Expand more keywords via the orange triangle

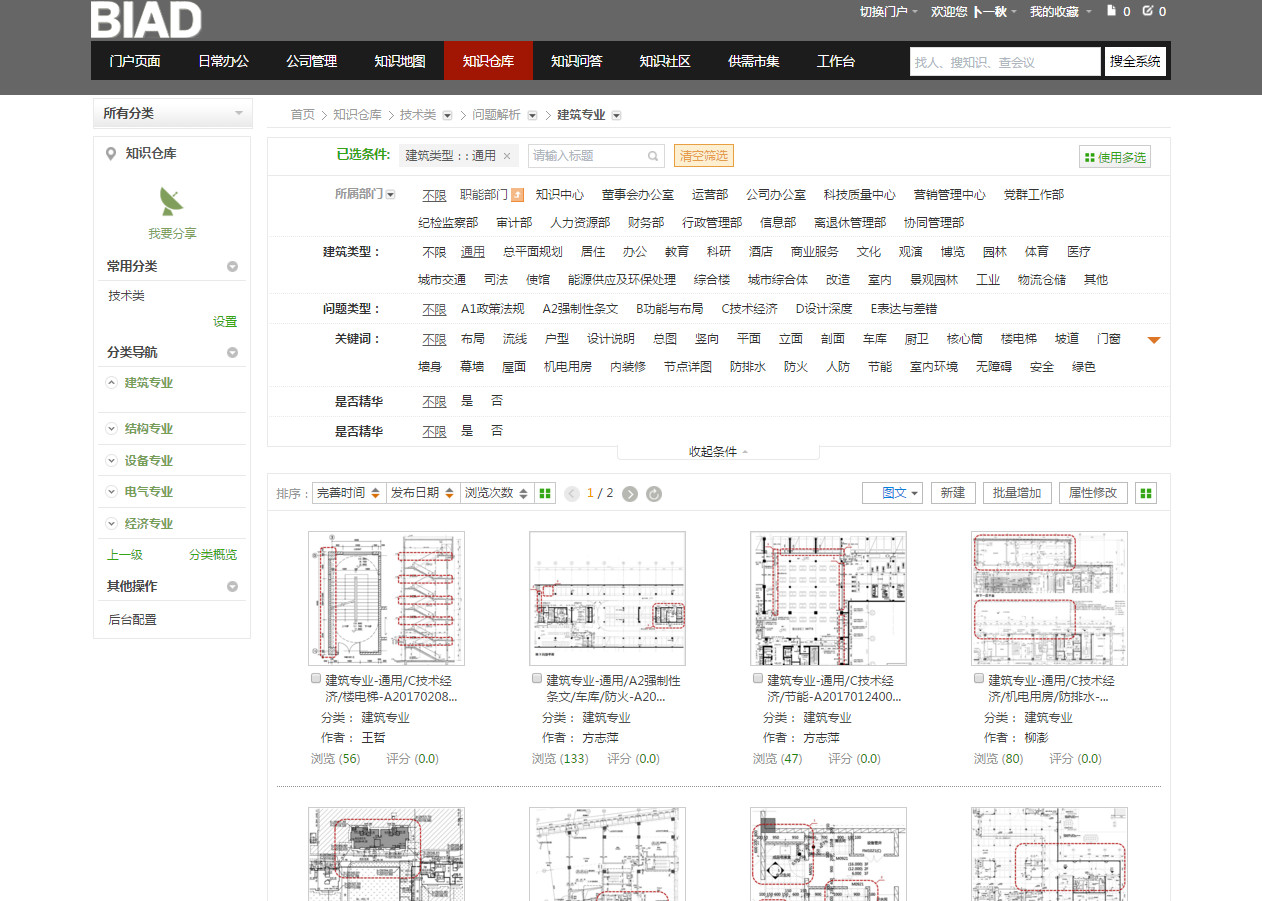coord(1153,339)
